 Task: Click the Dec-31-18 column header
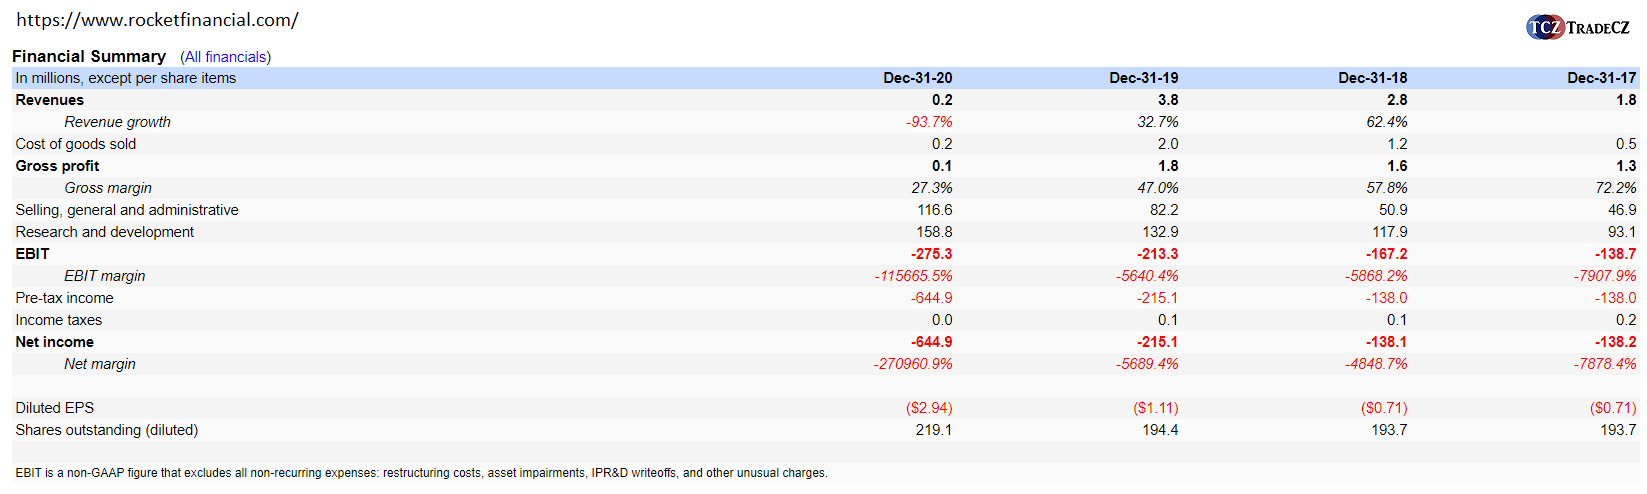(x=1372, y=78)
